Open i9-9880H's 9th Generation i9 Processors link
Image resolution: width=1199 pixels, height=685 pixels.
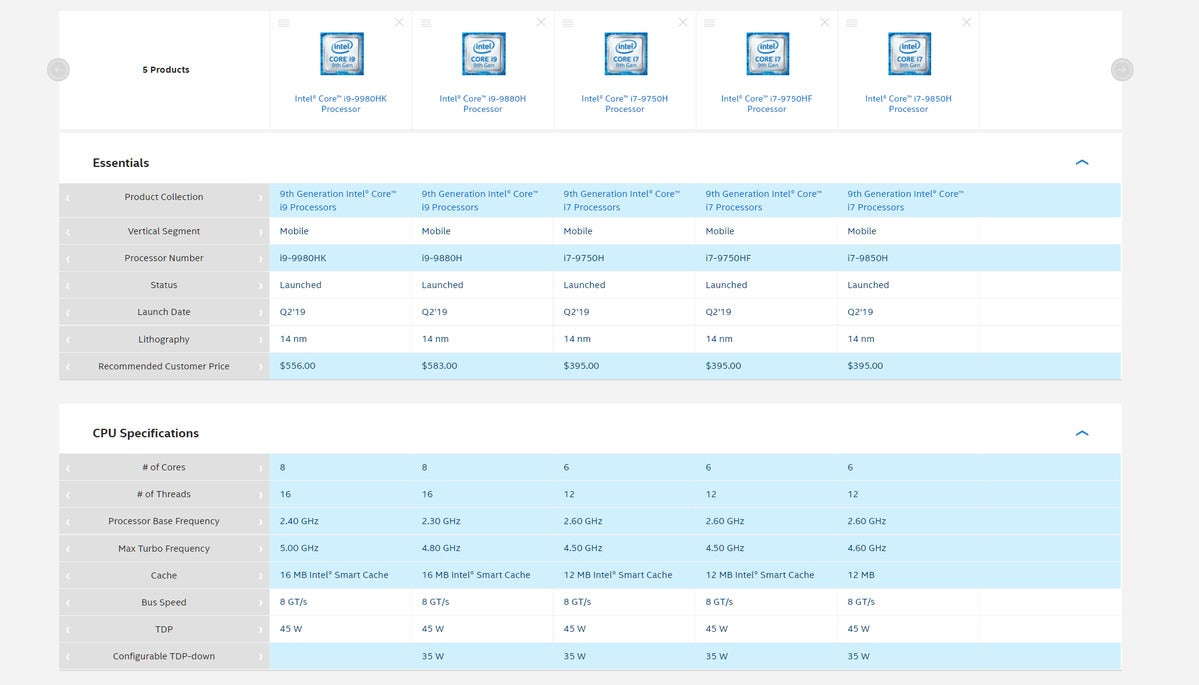(480, 200)
